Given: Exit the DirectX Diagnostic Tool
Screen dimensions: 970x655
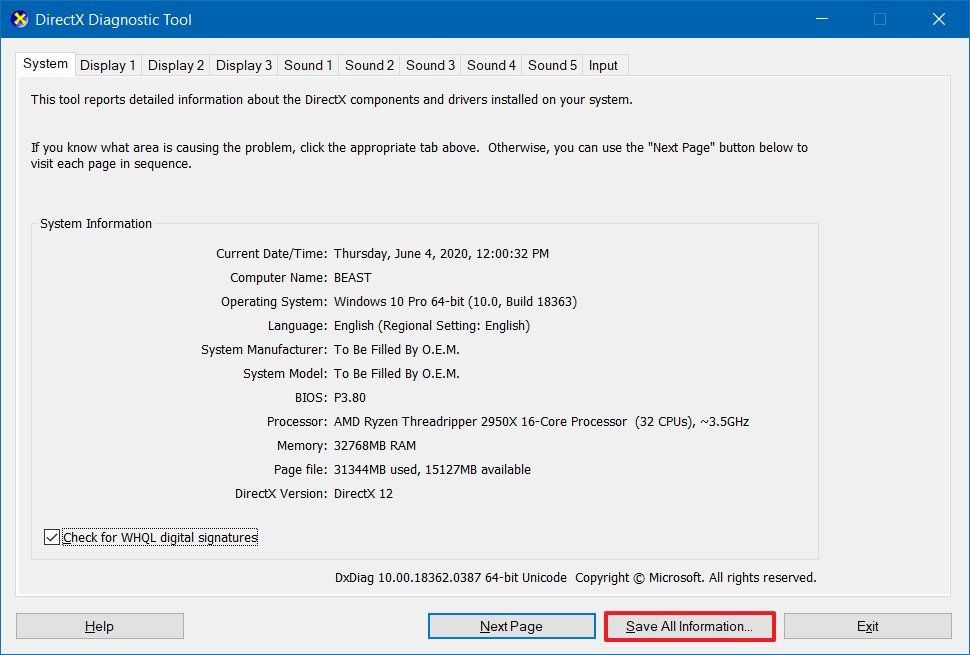Looking at the screenshot, I should [868, 626].
